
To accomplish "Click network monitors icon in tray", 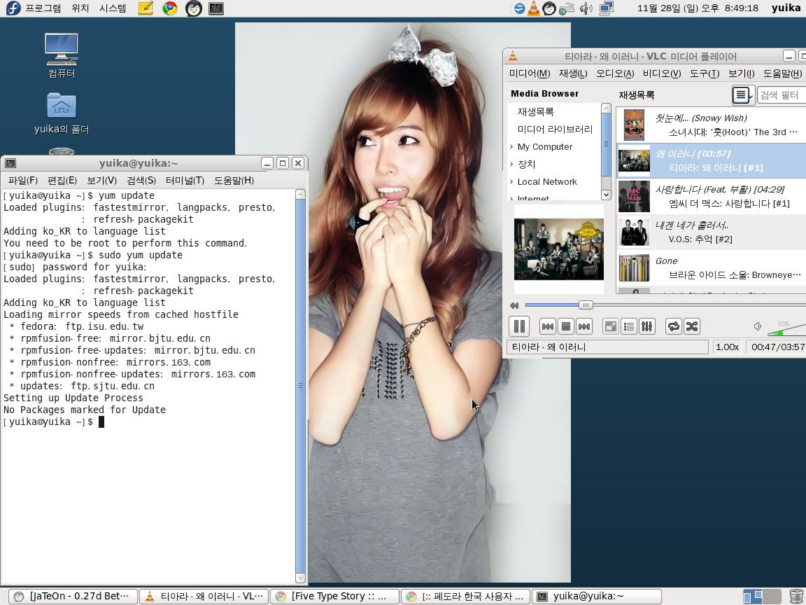I will click(x=607, y=8).
